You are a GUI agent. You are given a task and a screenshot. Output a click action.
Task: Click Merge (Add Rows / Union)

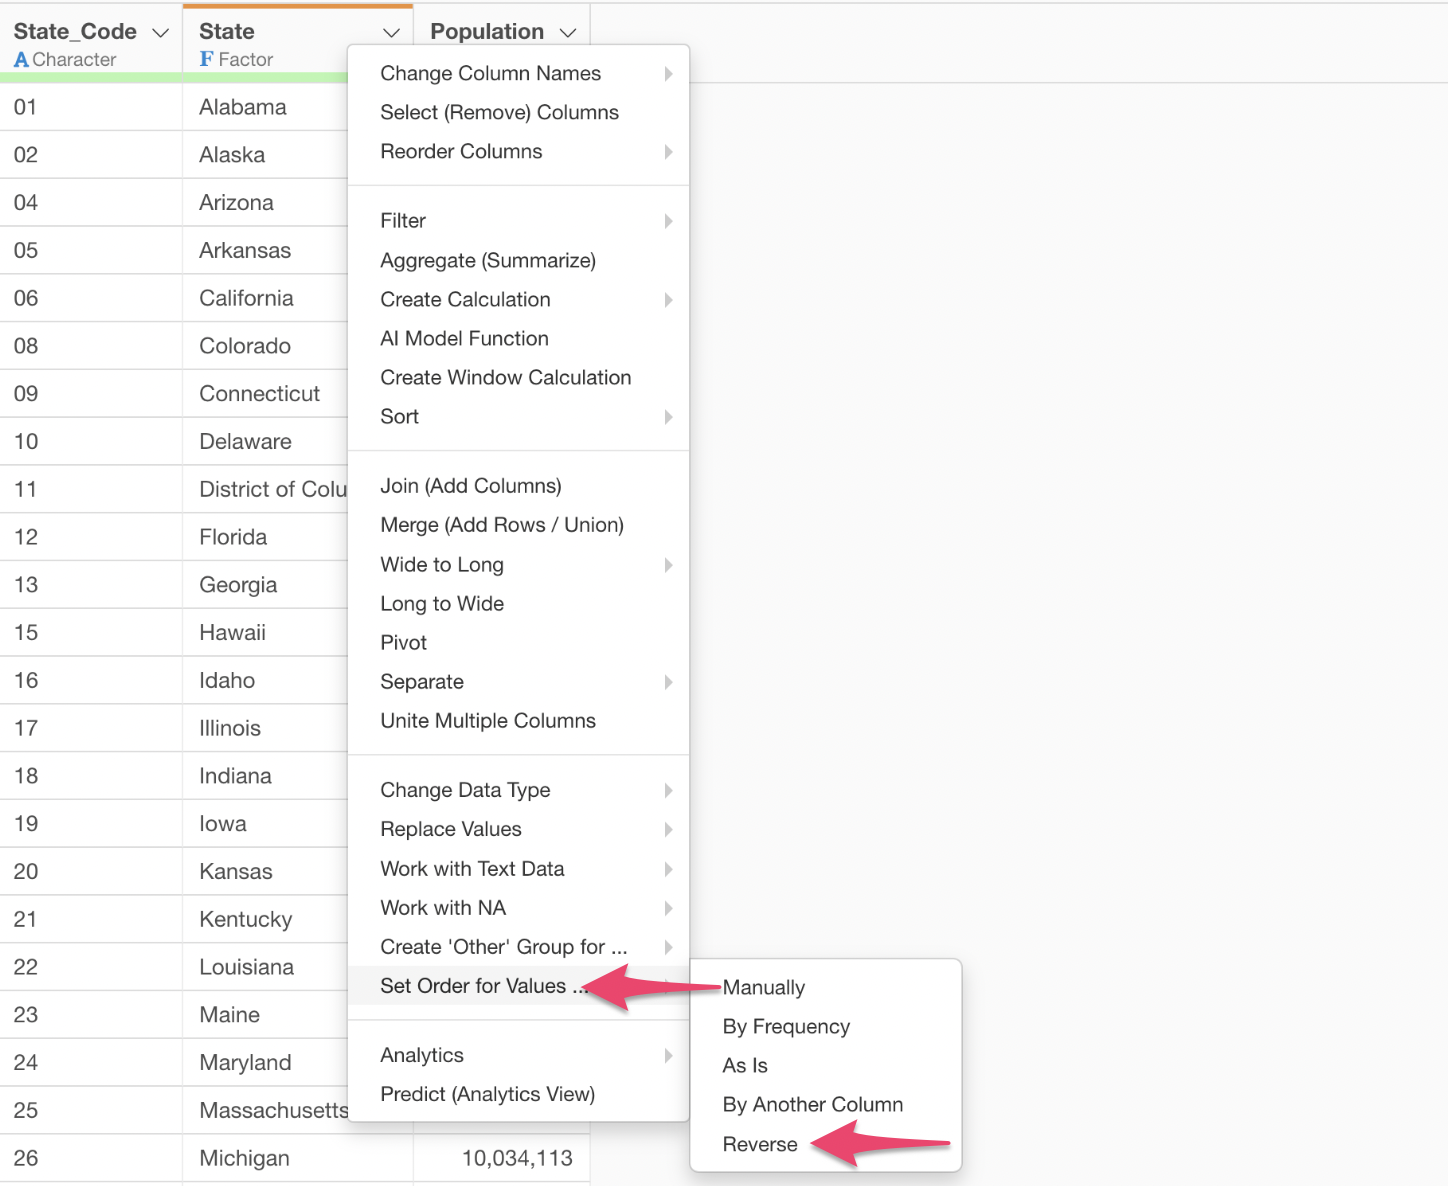[501, 525]
